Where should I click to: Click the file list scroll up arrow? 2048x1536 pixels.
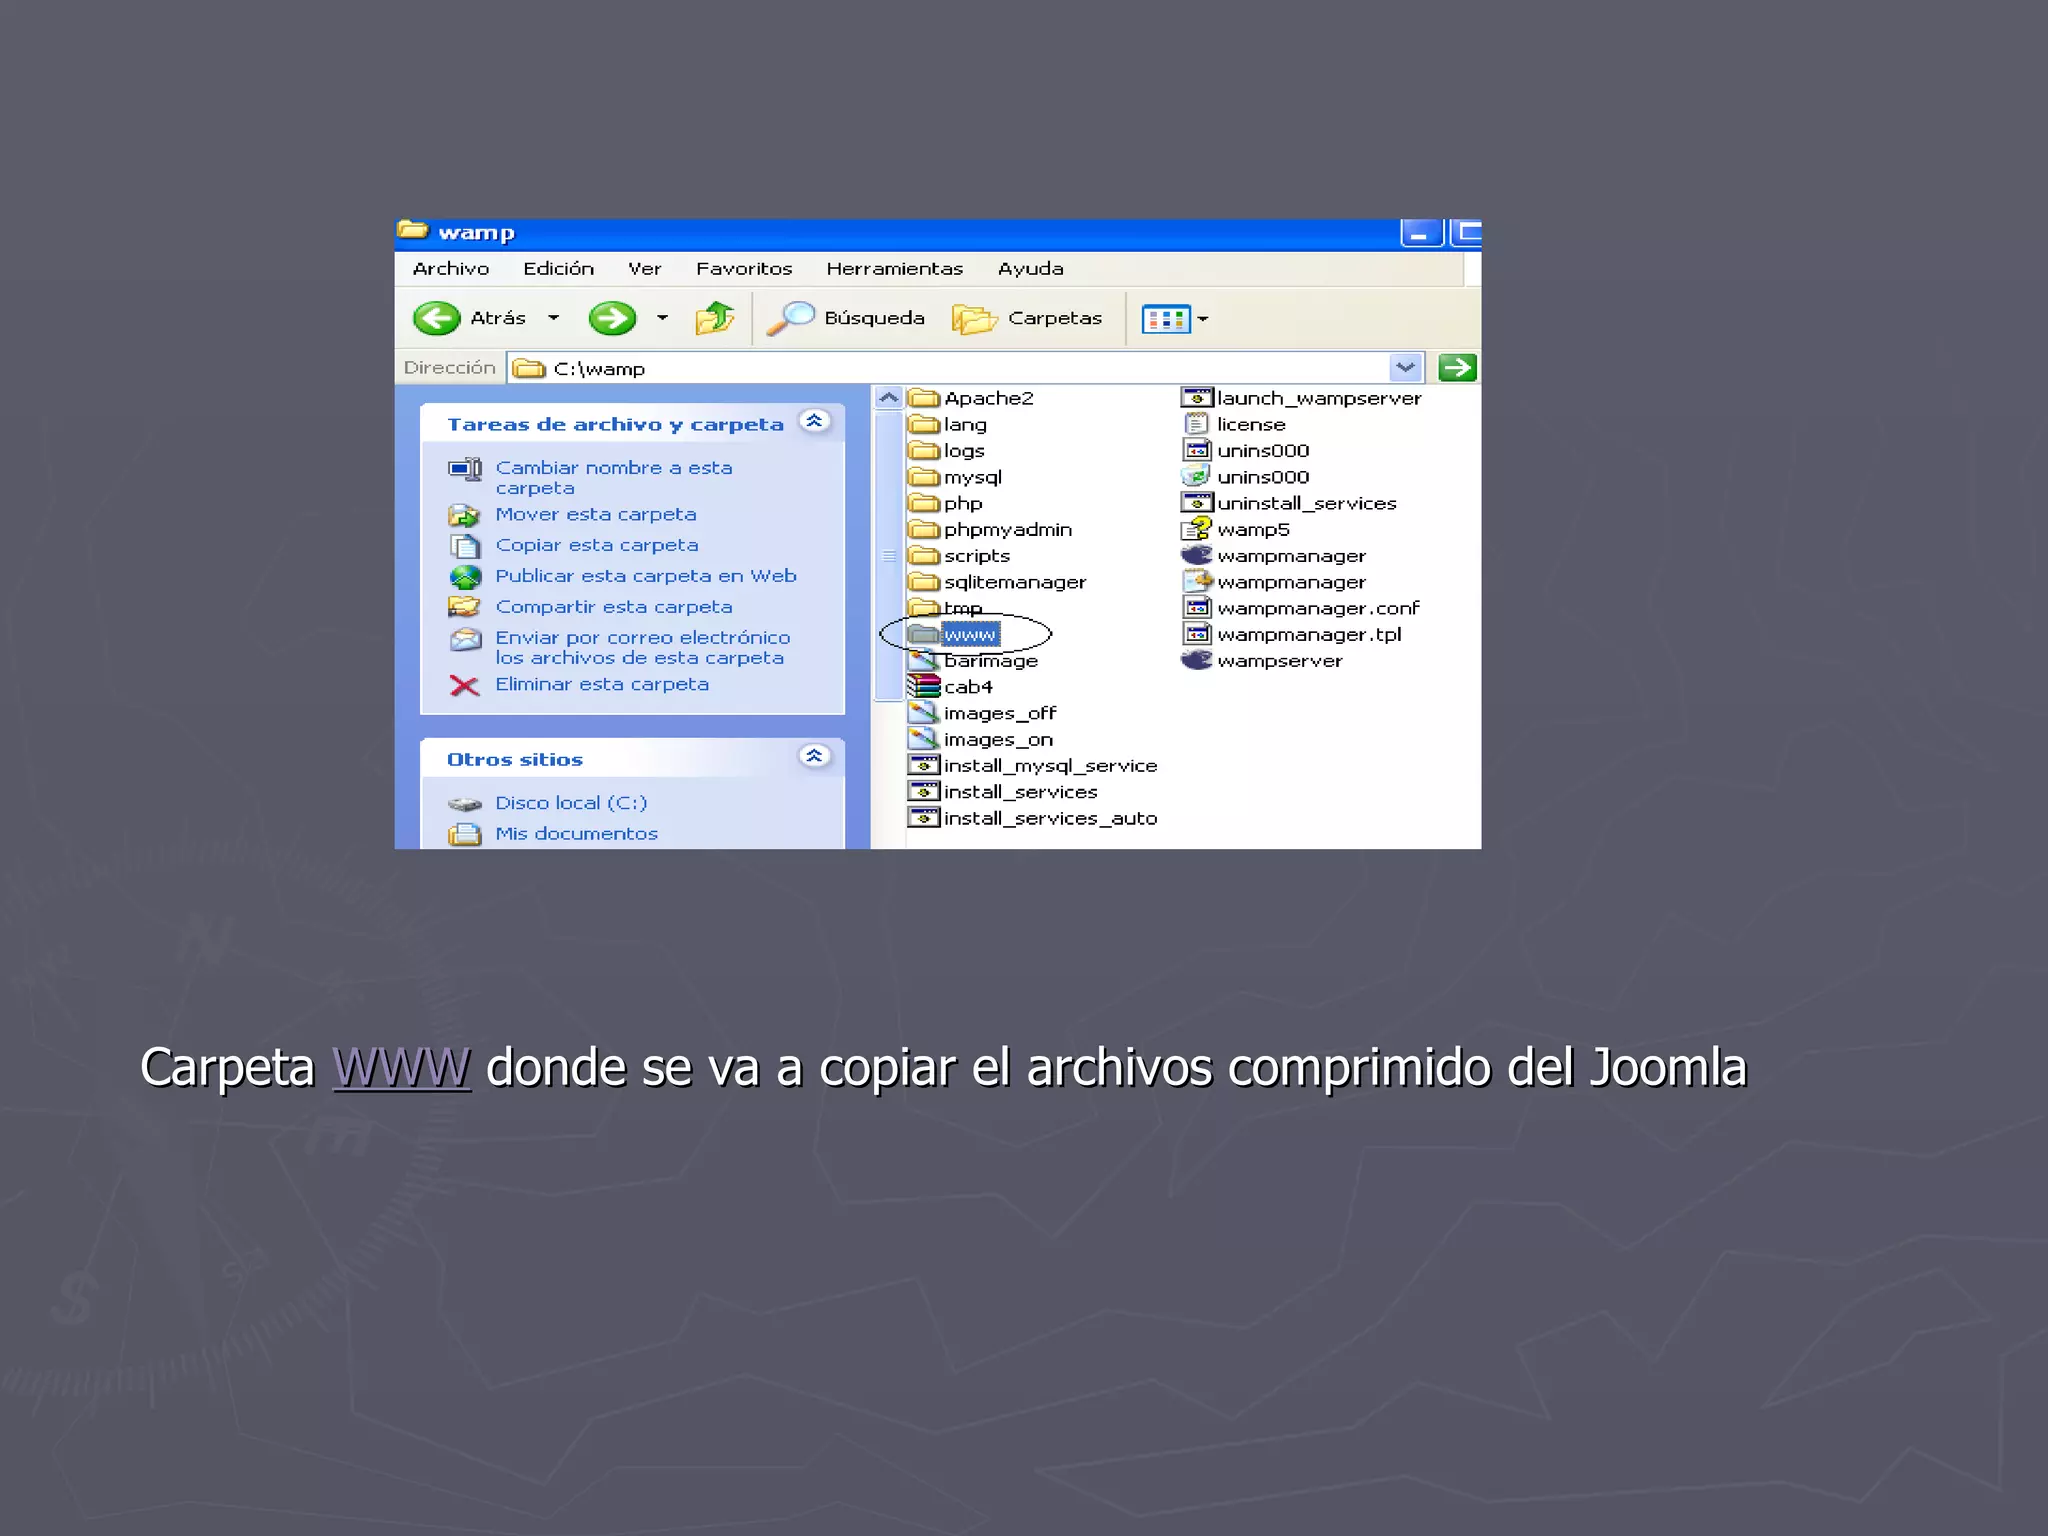click(x=888, y=398)
